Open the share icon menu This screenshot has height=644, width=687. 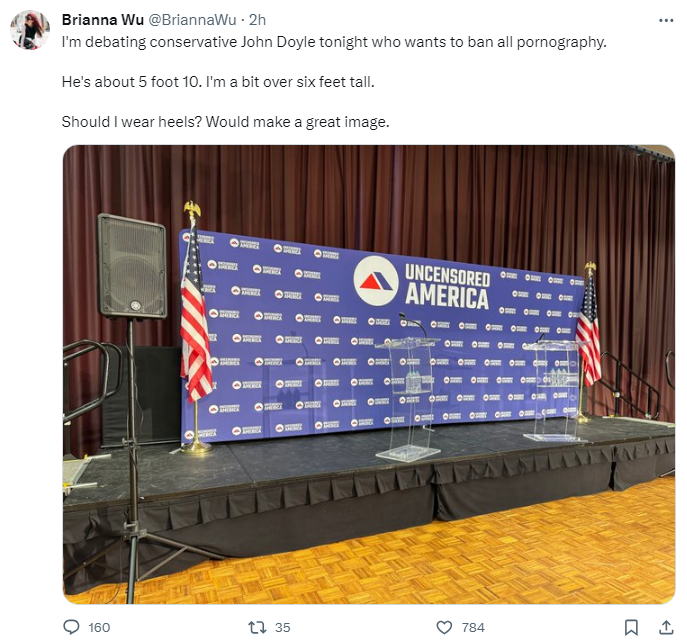[666, 627]
